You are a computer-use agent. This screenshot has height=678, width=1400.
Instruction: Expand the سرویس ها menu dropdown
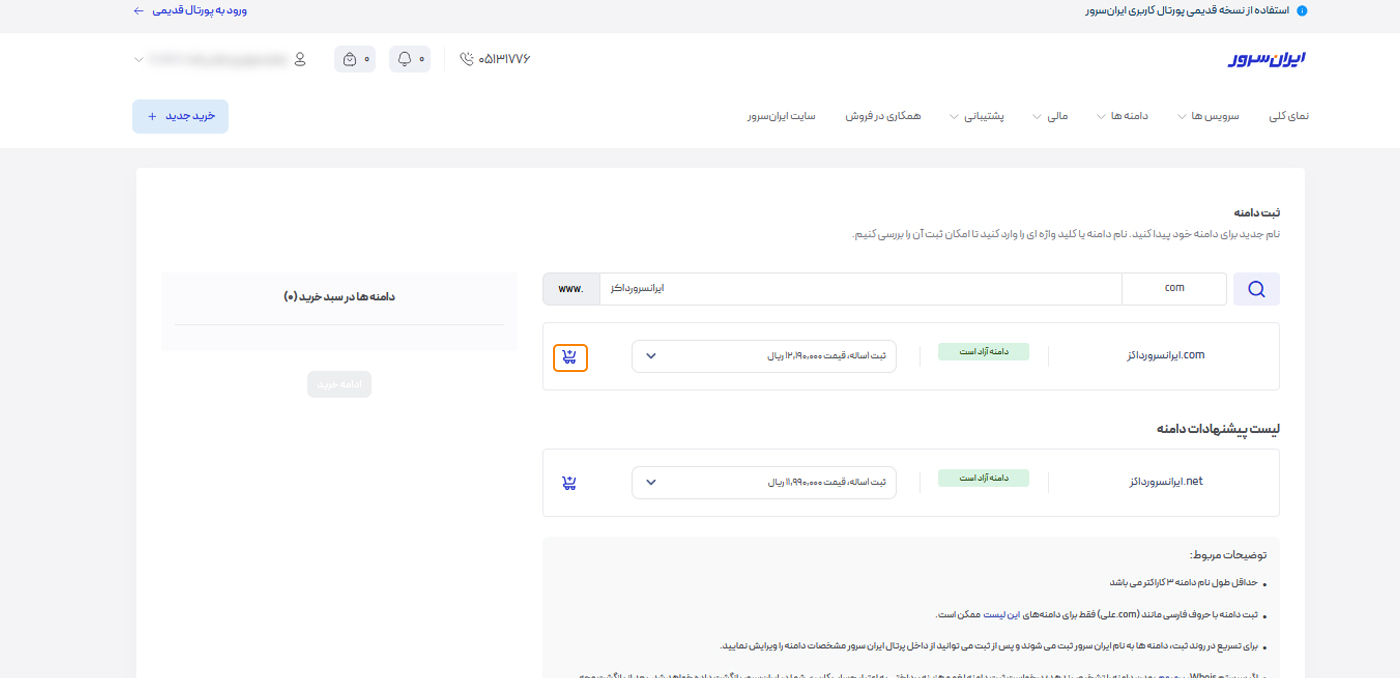point(1209,115)
